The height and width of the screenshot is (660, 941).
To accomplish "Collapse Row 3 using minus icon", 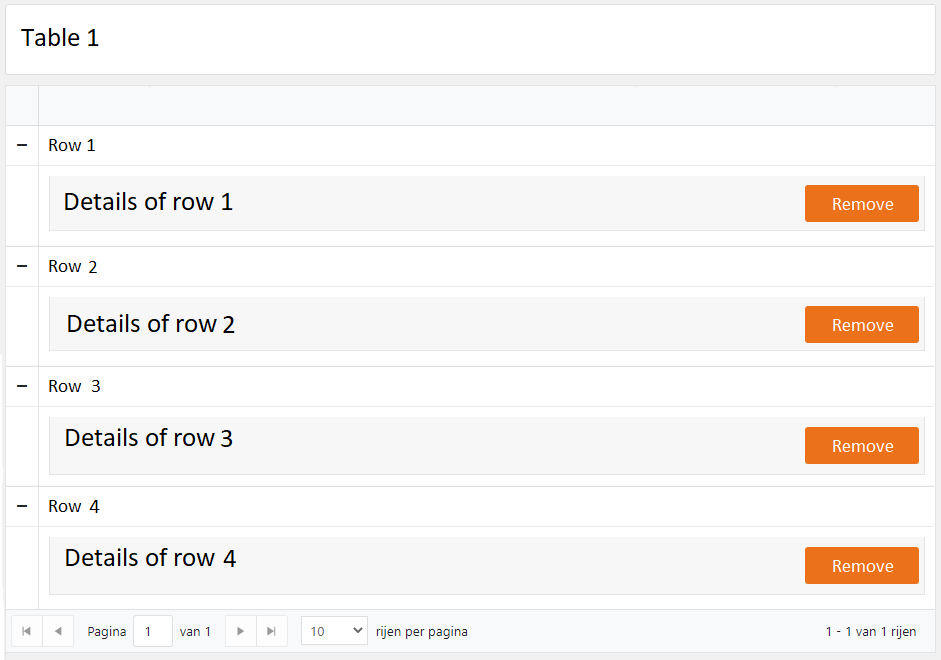I will pos(22,387).
